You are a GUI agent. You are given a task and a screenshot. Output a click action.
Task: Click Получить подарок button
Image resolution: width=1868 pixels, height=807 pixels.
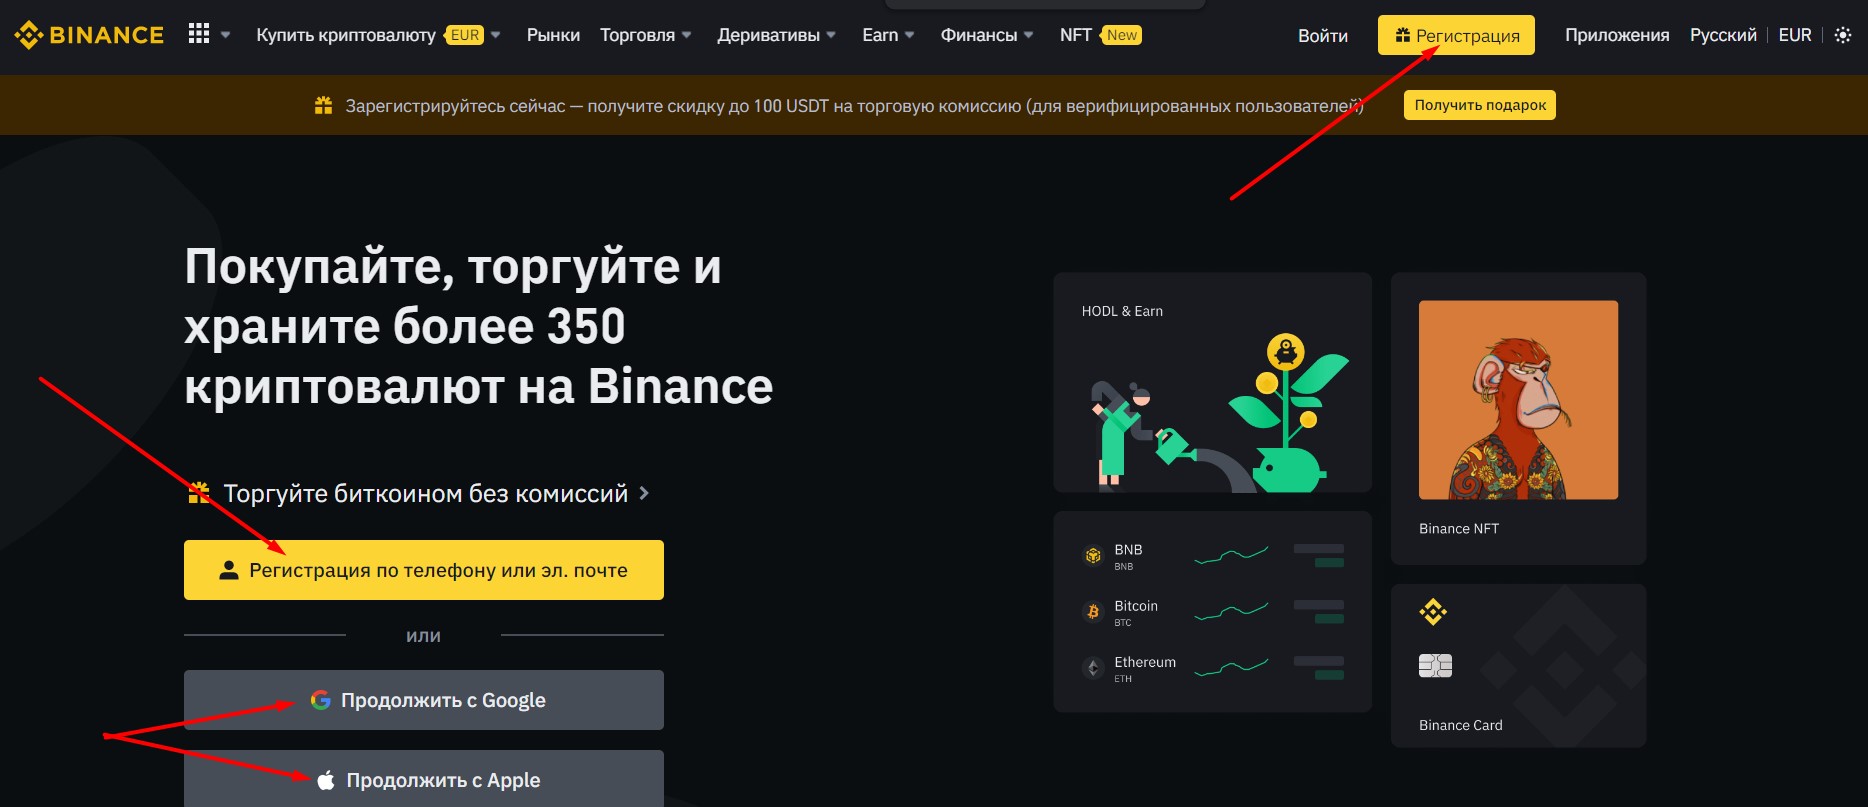tap(1480, 105)
